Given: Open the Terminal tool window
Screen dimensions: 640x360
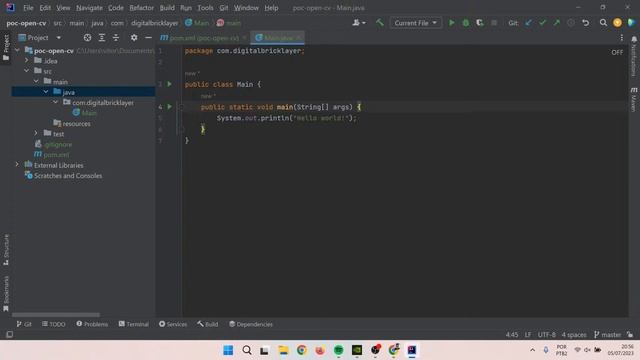Looking at the screenshot, I should point(133,324).
